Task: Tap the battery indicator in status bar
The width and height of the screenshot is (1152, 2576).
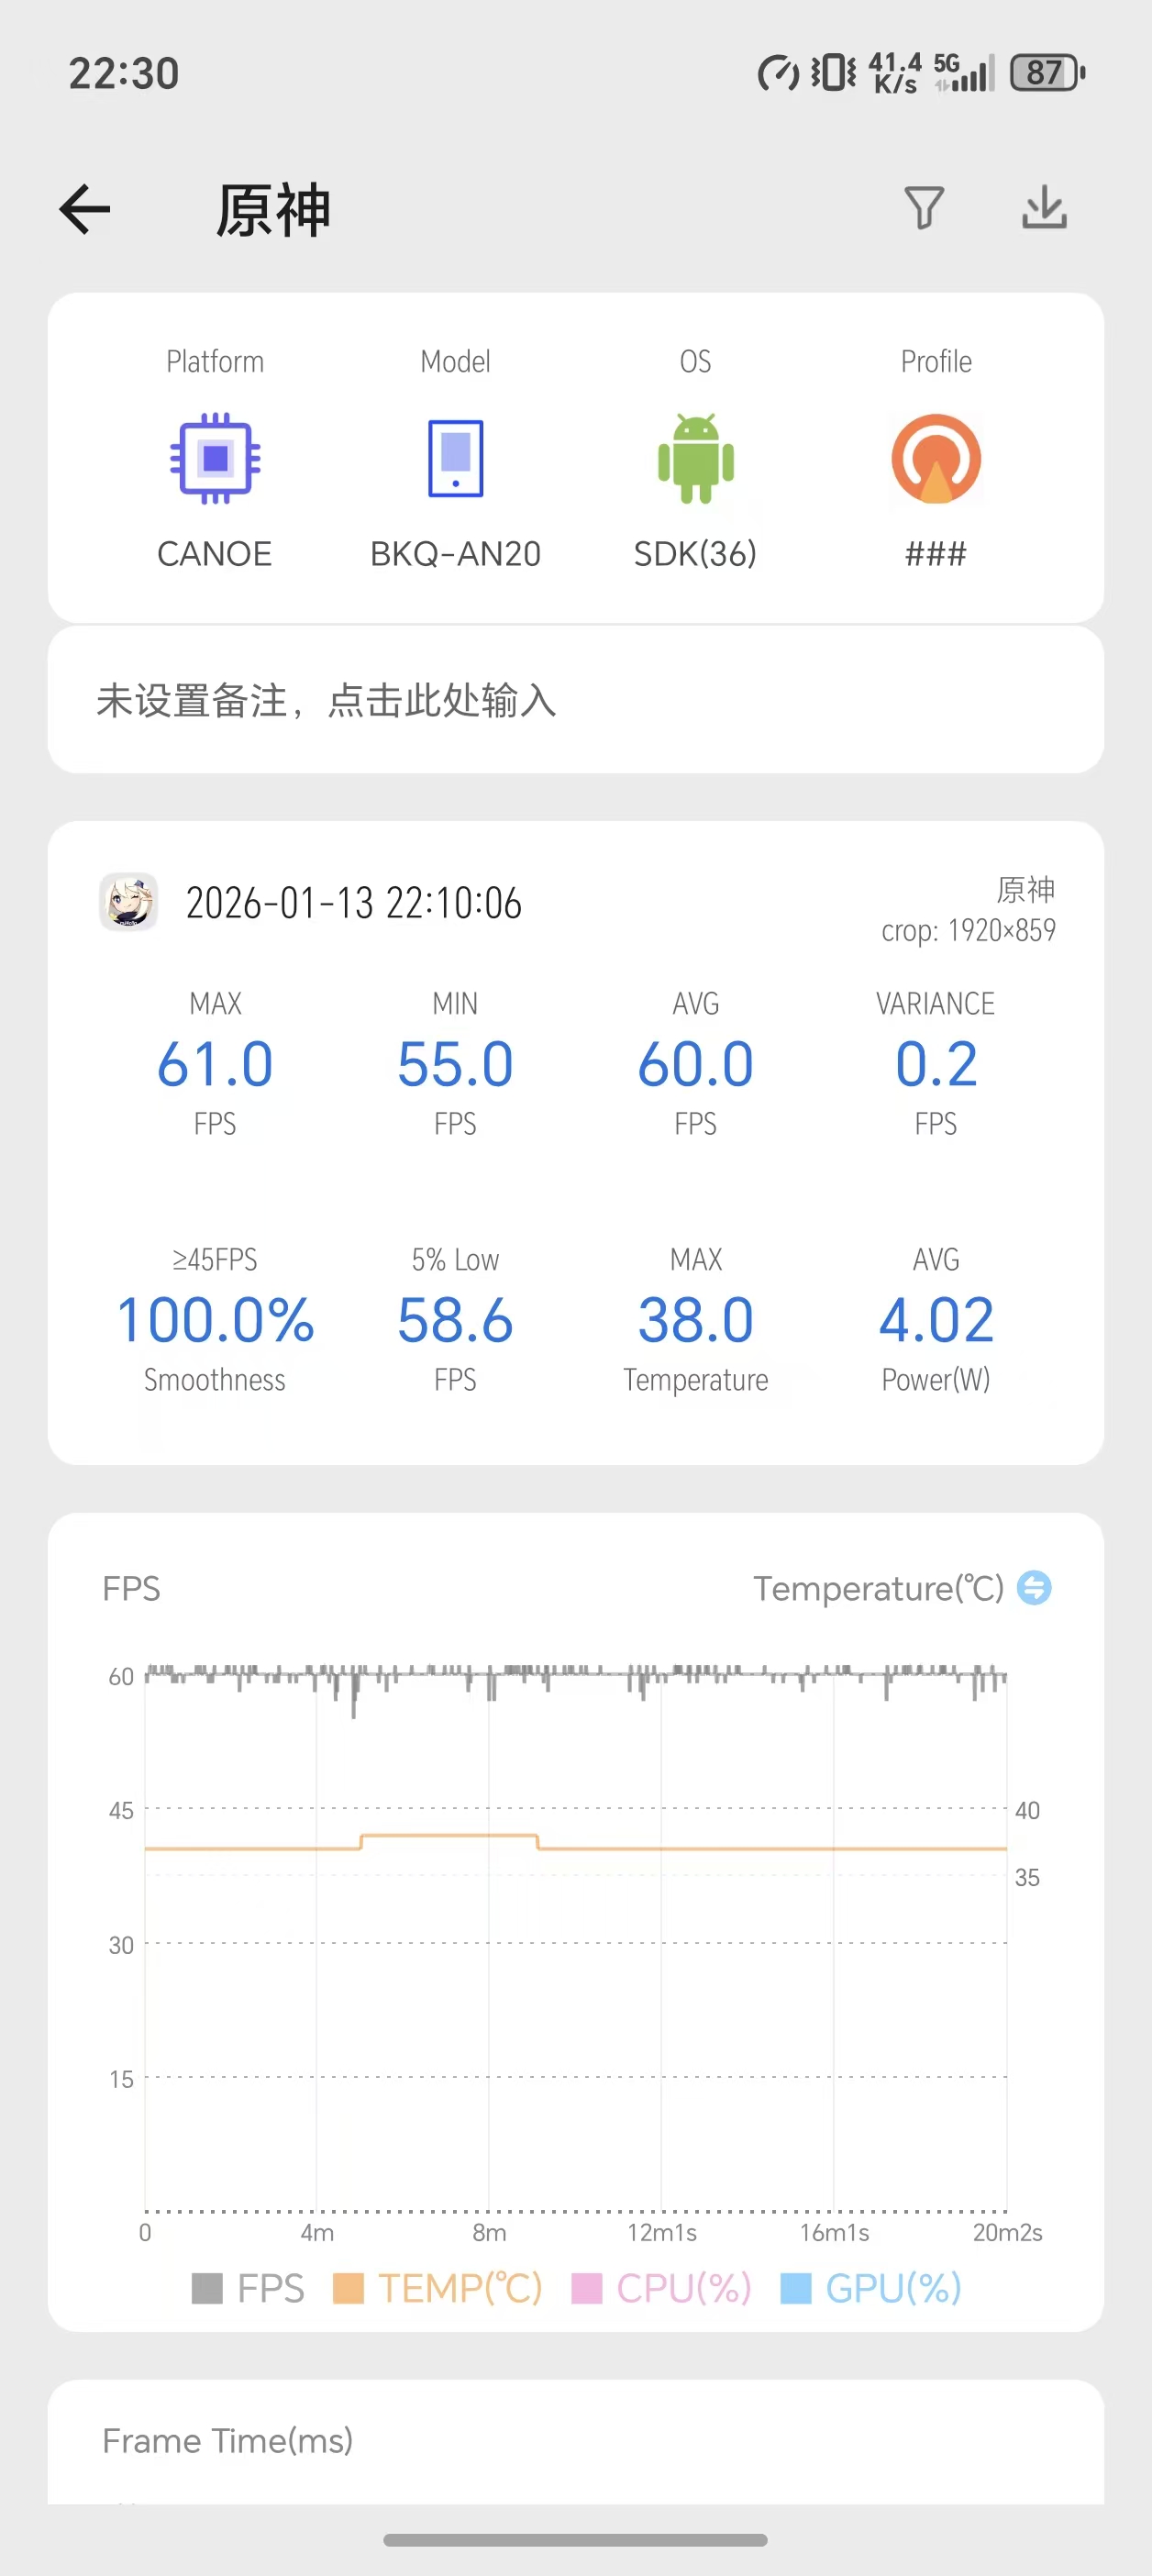Action: pyautogui.click(x=1046, y=73)
